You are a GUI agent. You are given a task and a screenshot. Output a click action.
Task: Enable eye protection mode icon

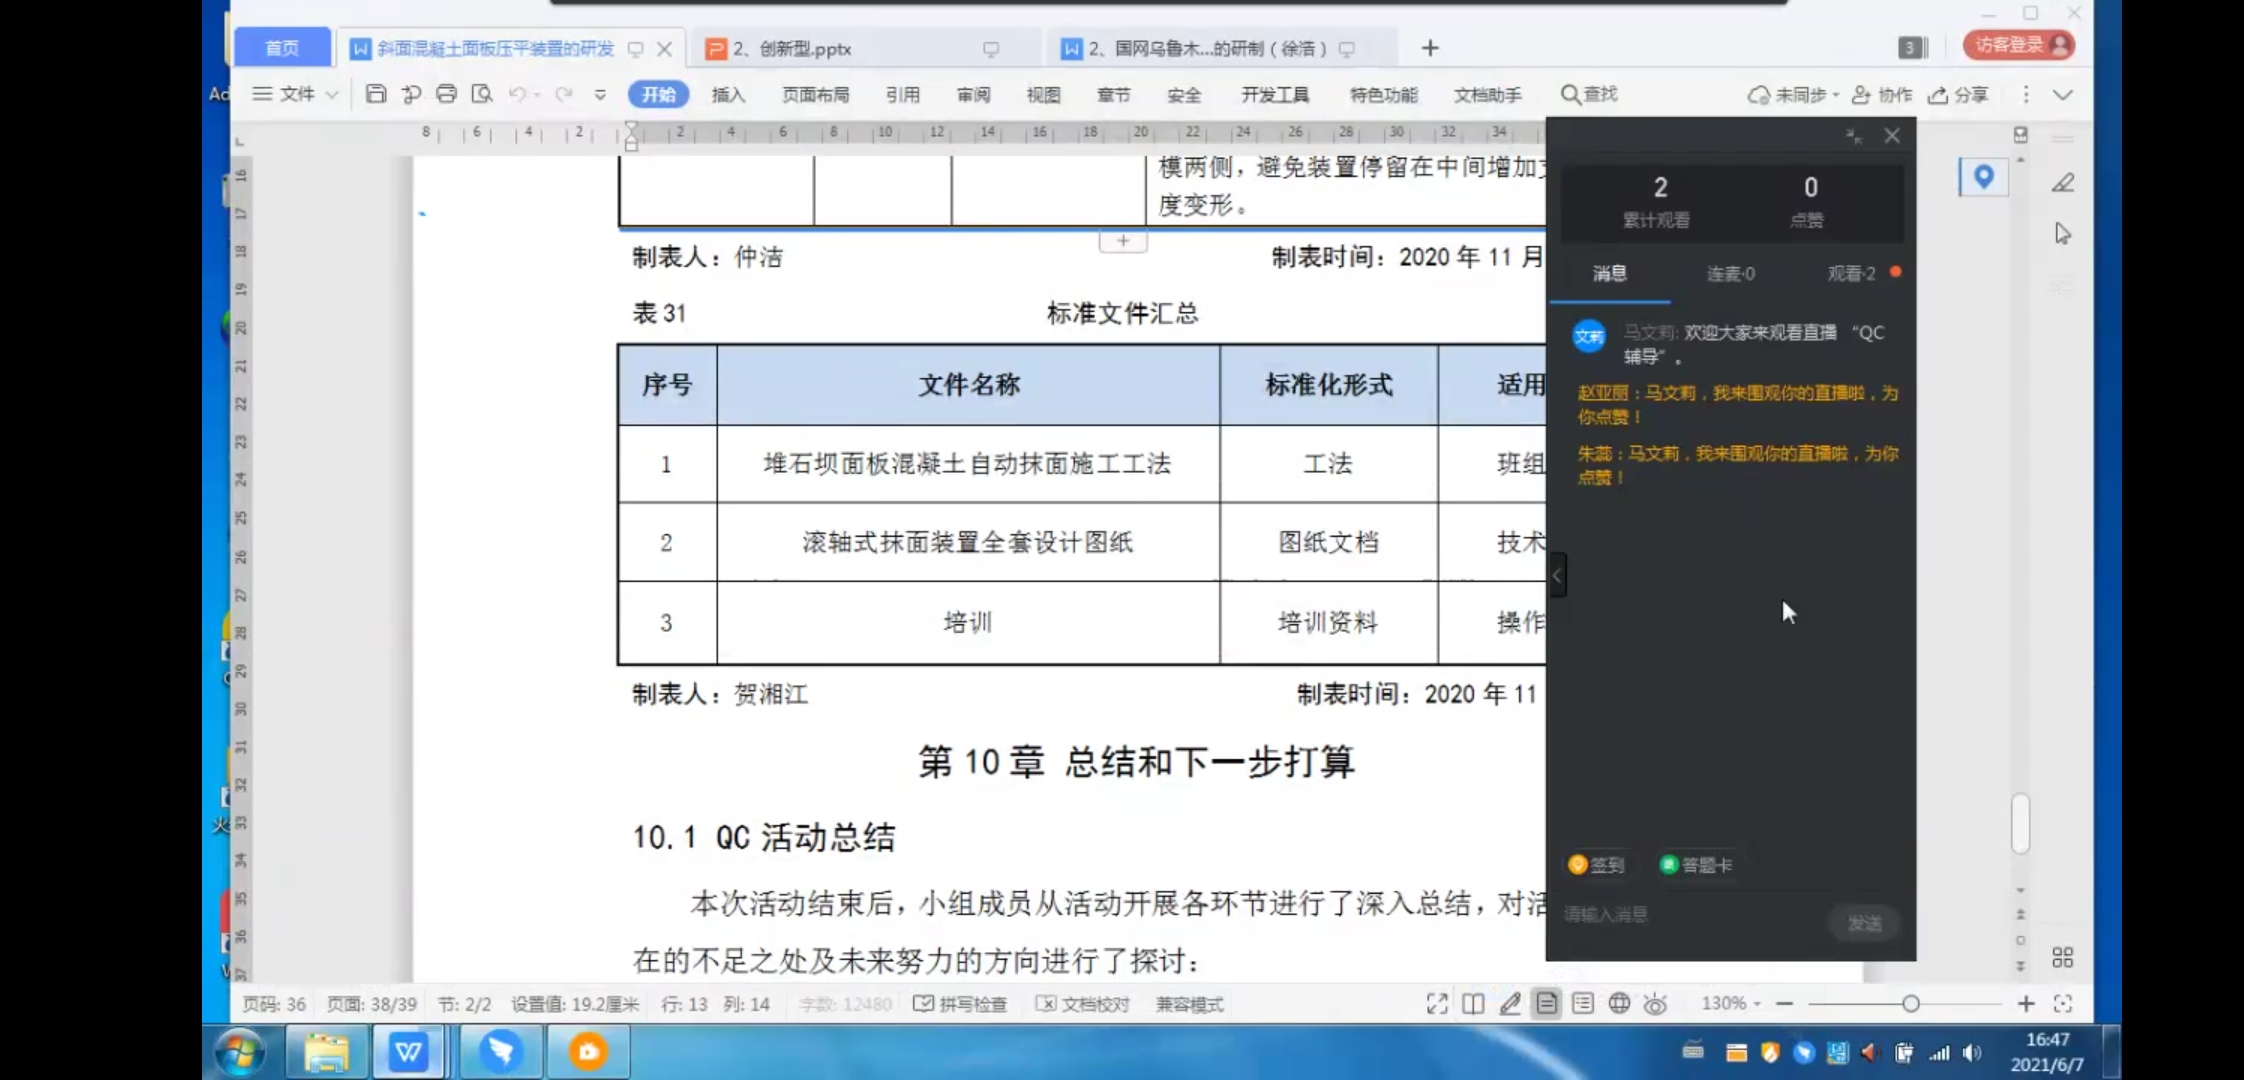1655,1003
